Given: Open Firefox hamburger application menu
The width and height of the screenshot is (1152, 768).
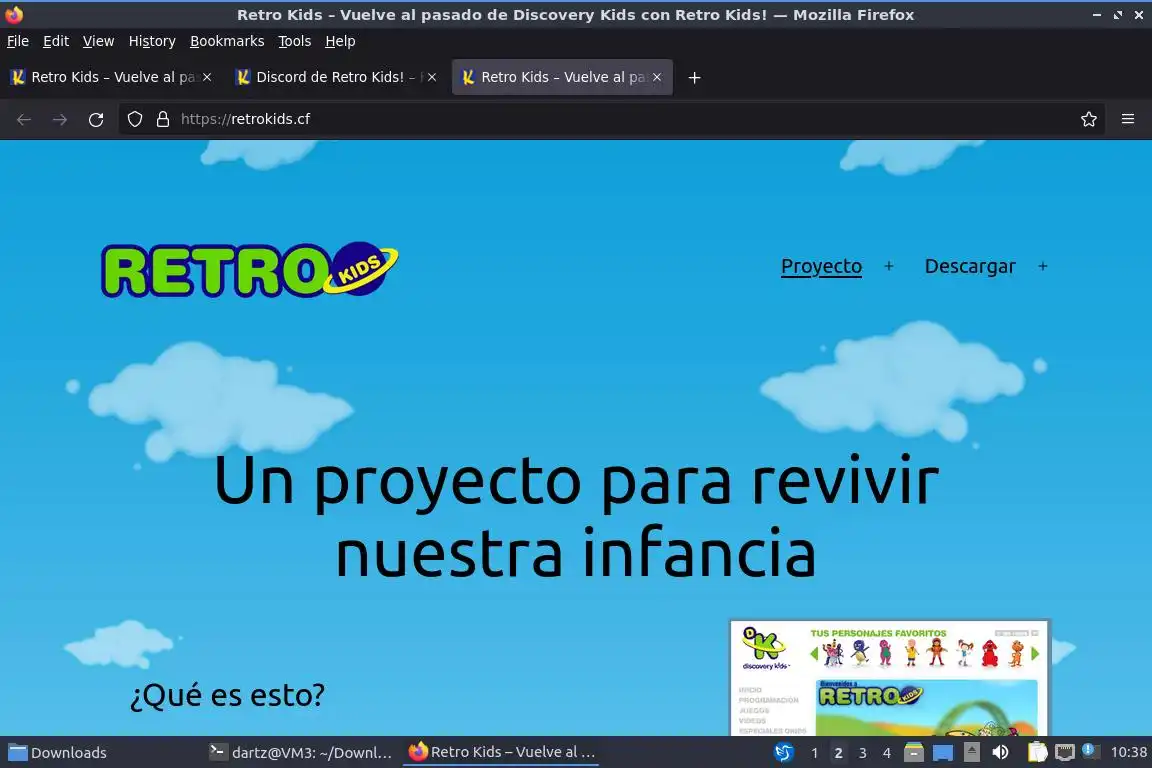Looking at the screenshot, I should point(1128,119).
